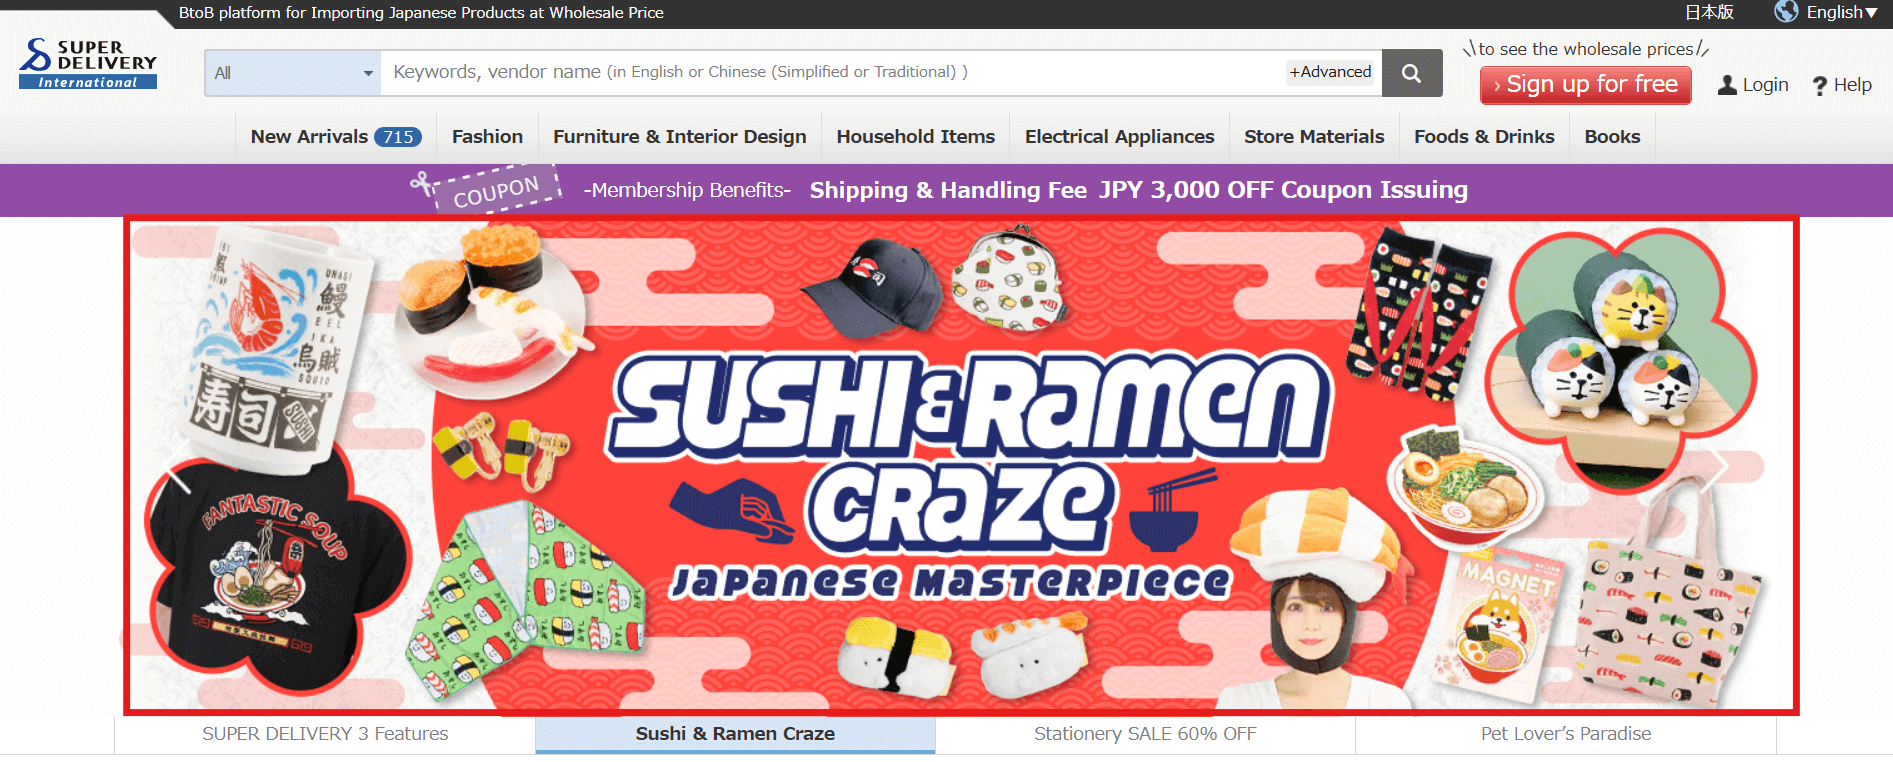Click the 715 new arrivals badge
1893x762 pixels.
398,137
